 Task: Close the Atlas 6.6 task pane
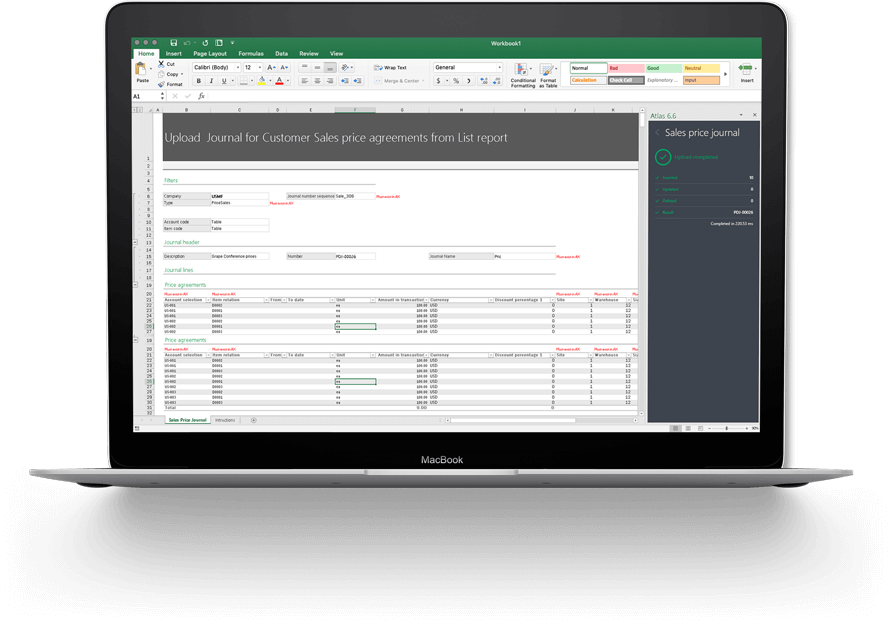[755, 115]
